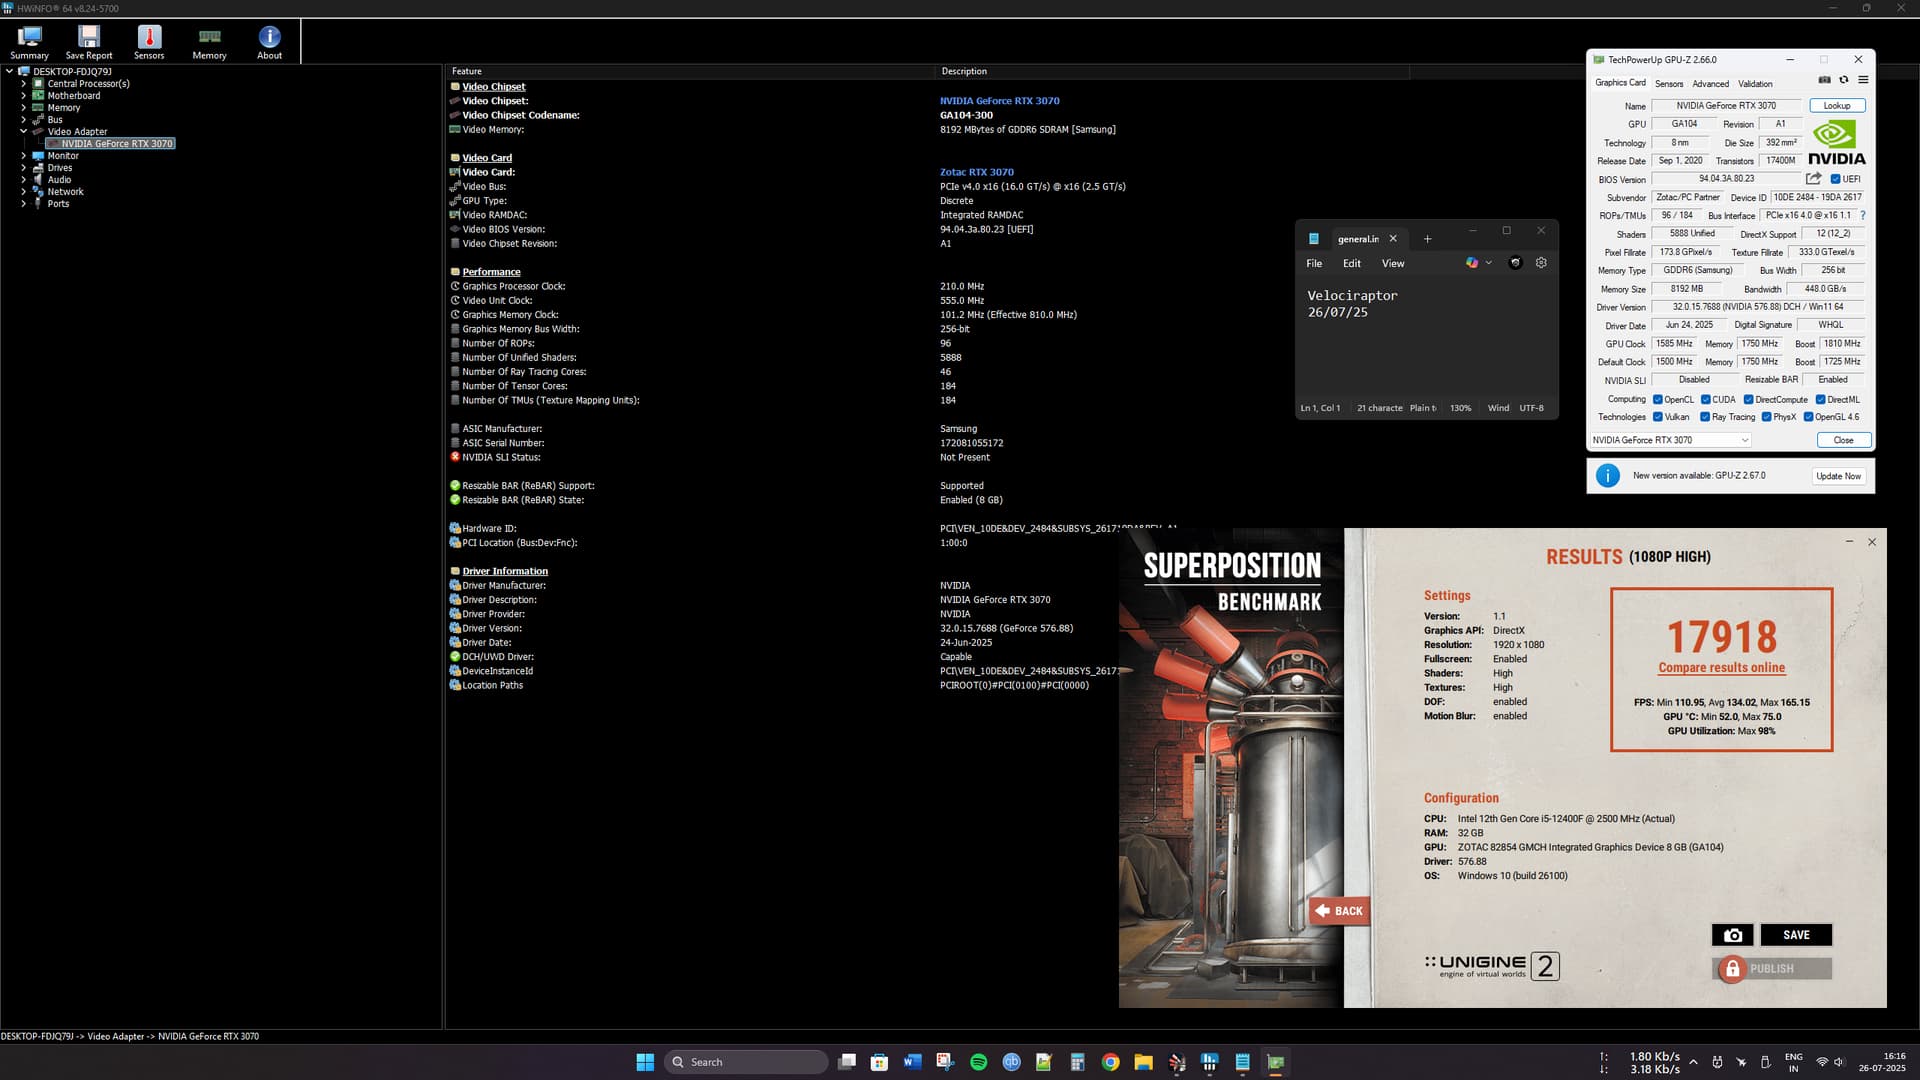
Task: Toggle the OpenCL checkbox
Action: pos(1657,399)
